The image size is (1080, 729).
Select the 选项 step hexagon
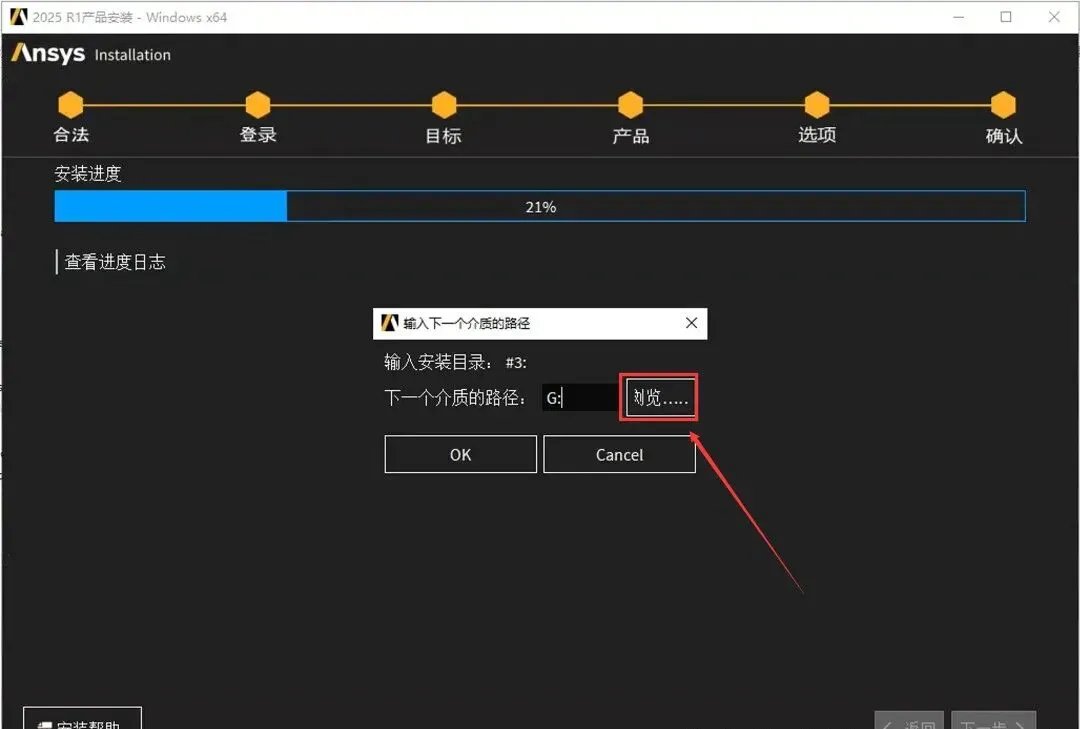click(x=817, y=105)
